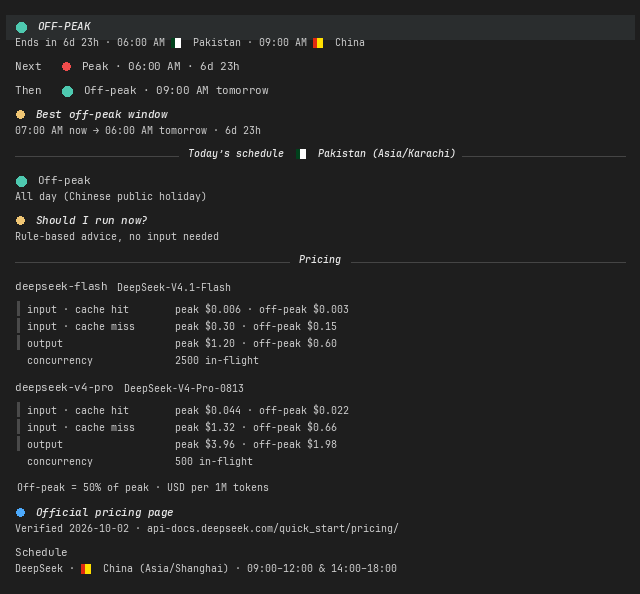Click the Next Peak 06:00 AM row
640x594 pixels.
127,67
